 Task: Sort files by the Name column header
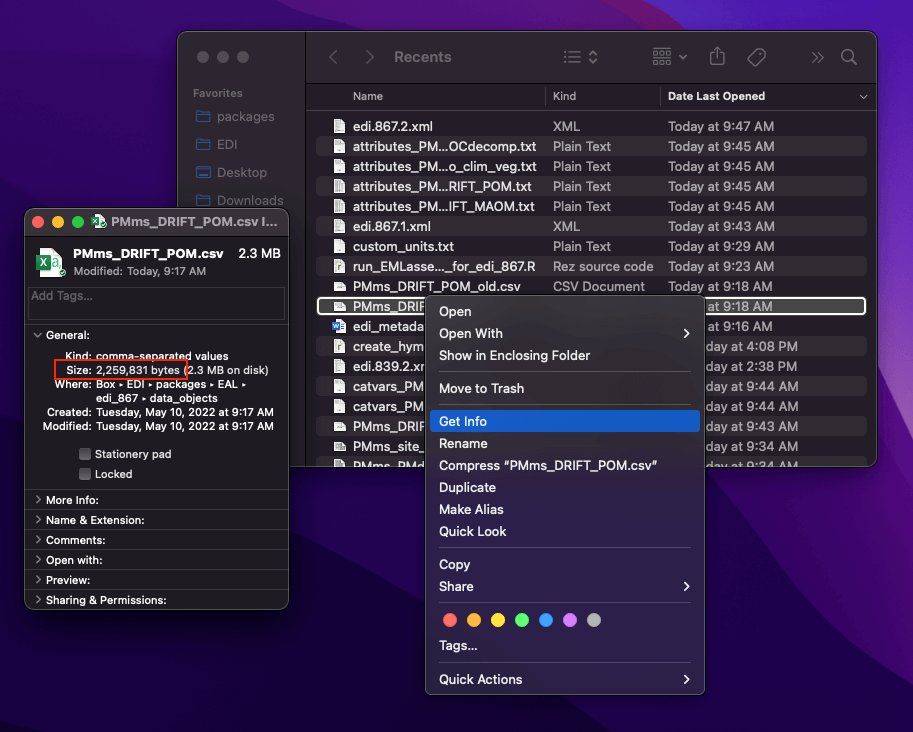368,97
